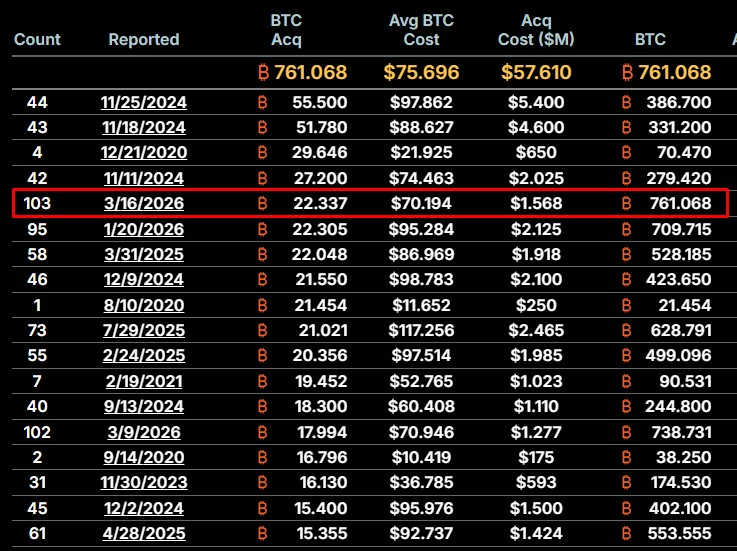Sort table by the Count column header
The image size is (737, 551).
37,39
